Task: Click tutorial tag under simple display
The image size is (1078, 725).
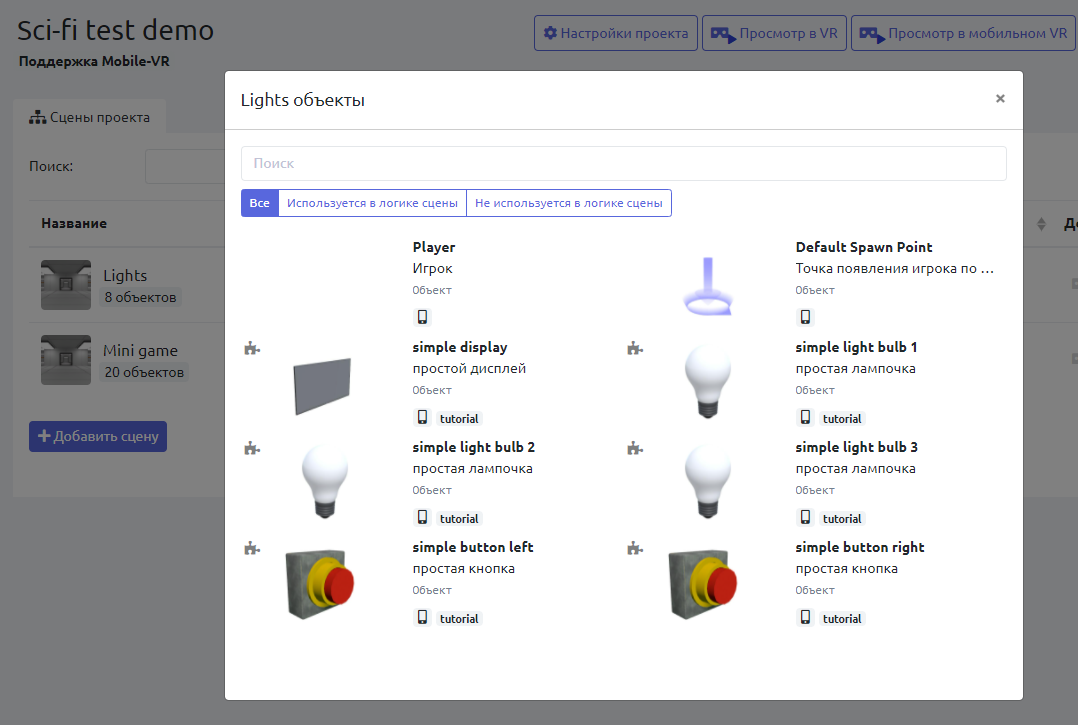Action: coord(459,419)
